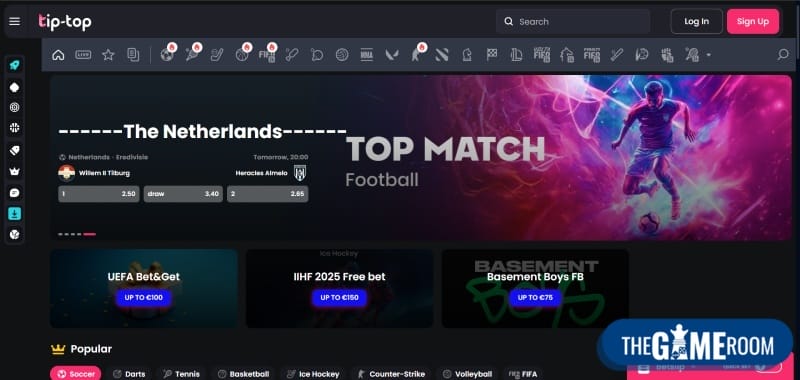Select the Ice Hockey skate icon
This screenshot has height=380, width=800.
point(217,55)
